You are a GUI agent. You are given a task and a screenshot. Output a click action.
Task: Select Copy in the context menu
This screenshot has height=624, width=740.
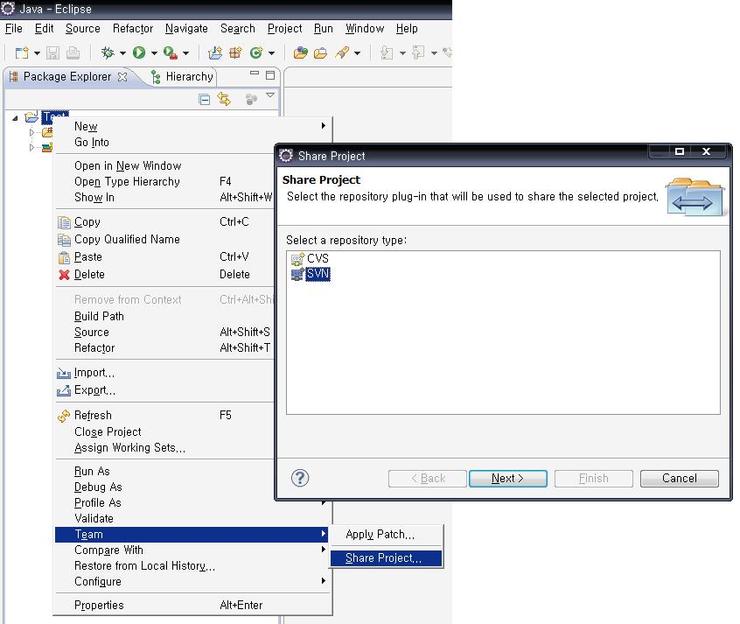(x=165, y=222)
